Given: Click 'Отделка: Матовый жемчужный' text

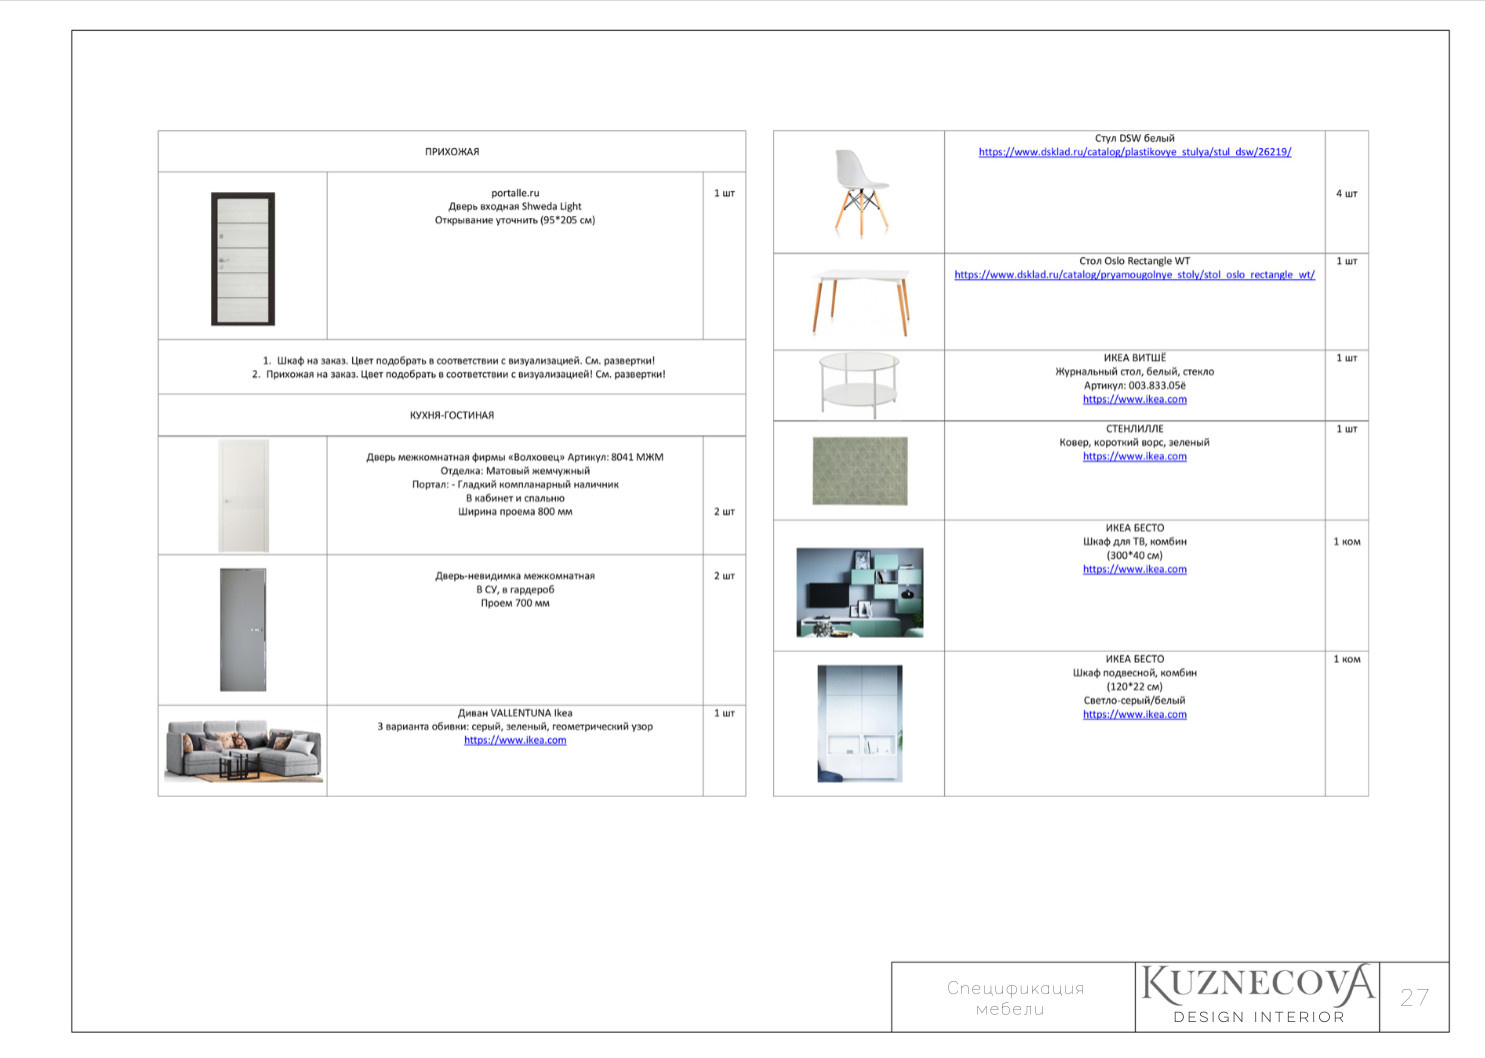Looking at the screenshot, I should tap(515, 470).
